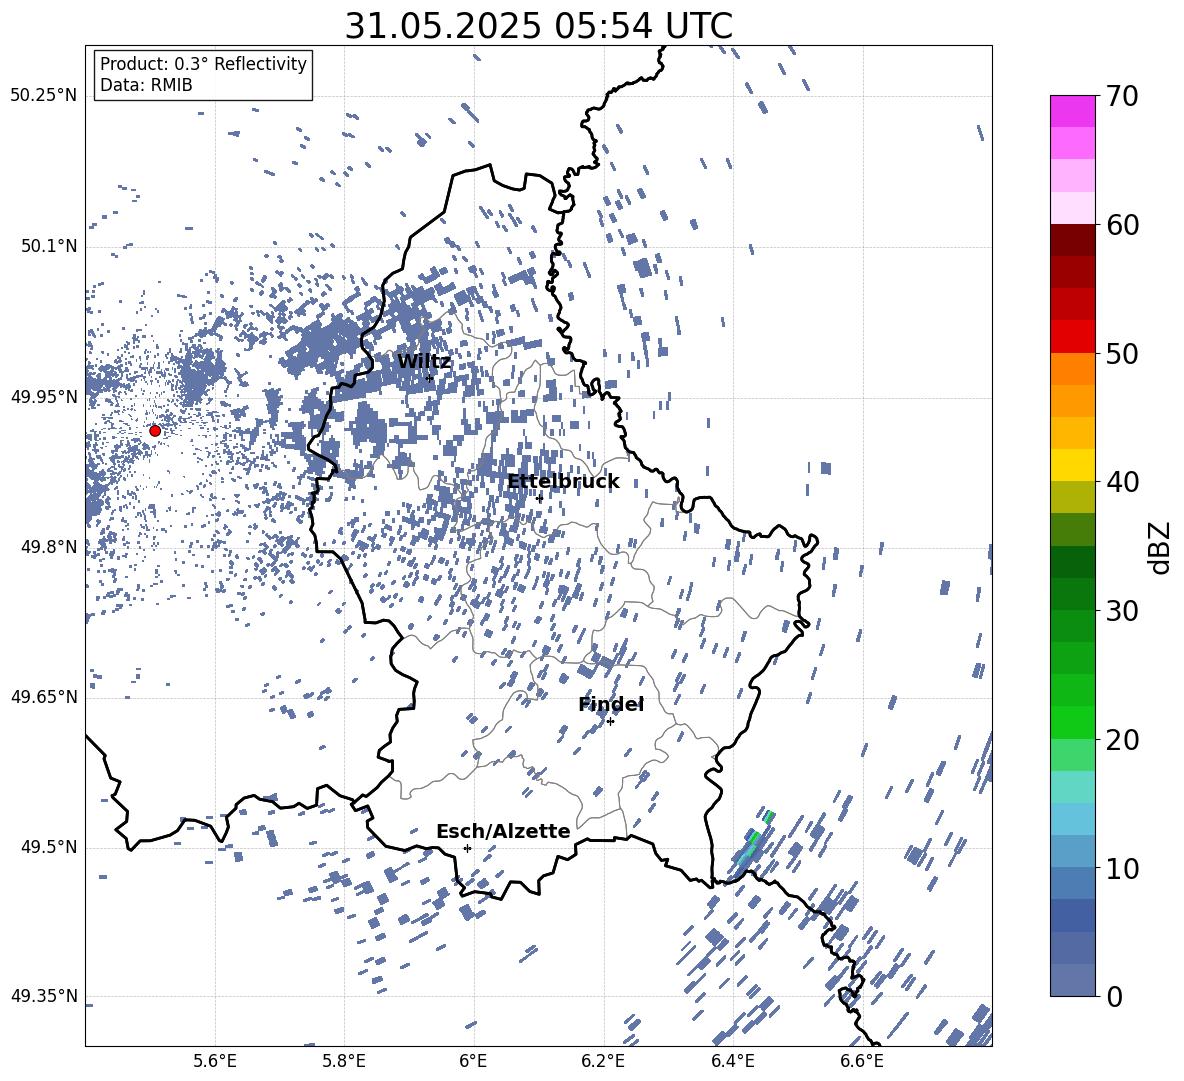Click the bright red colorbar segment above 50
Viewport: 1184px width, 1081px height.
(x=1072, y=337)
